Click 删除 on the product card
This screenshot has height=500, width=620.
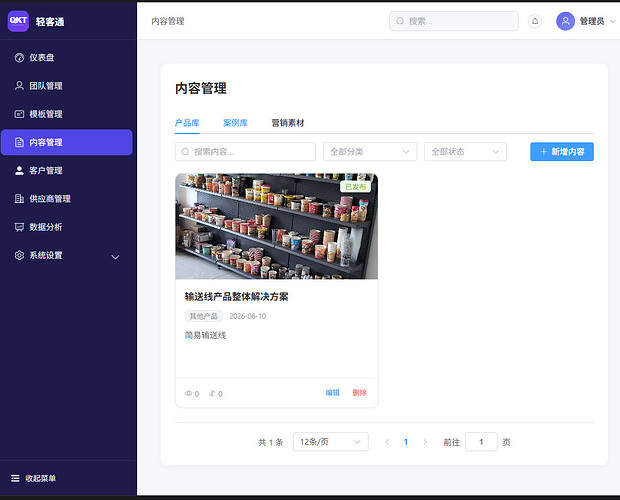click(359, 393)
